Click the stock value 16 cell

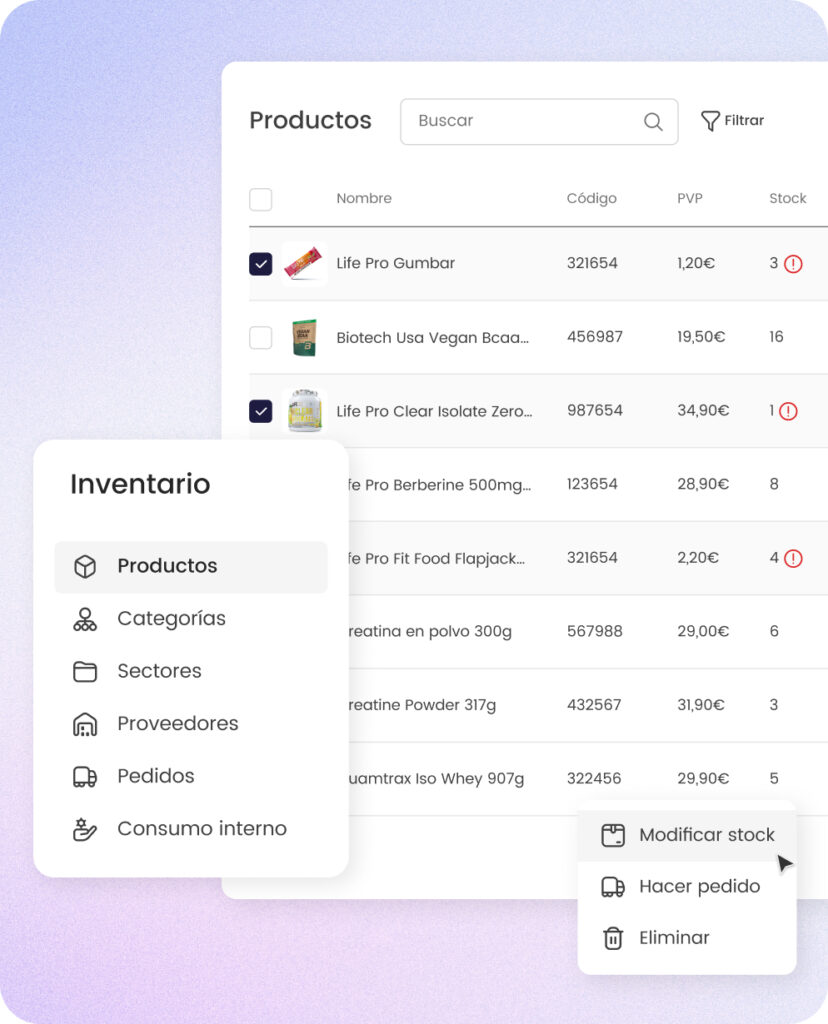(x=776, y=337)
